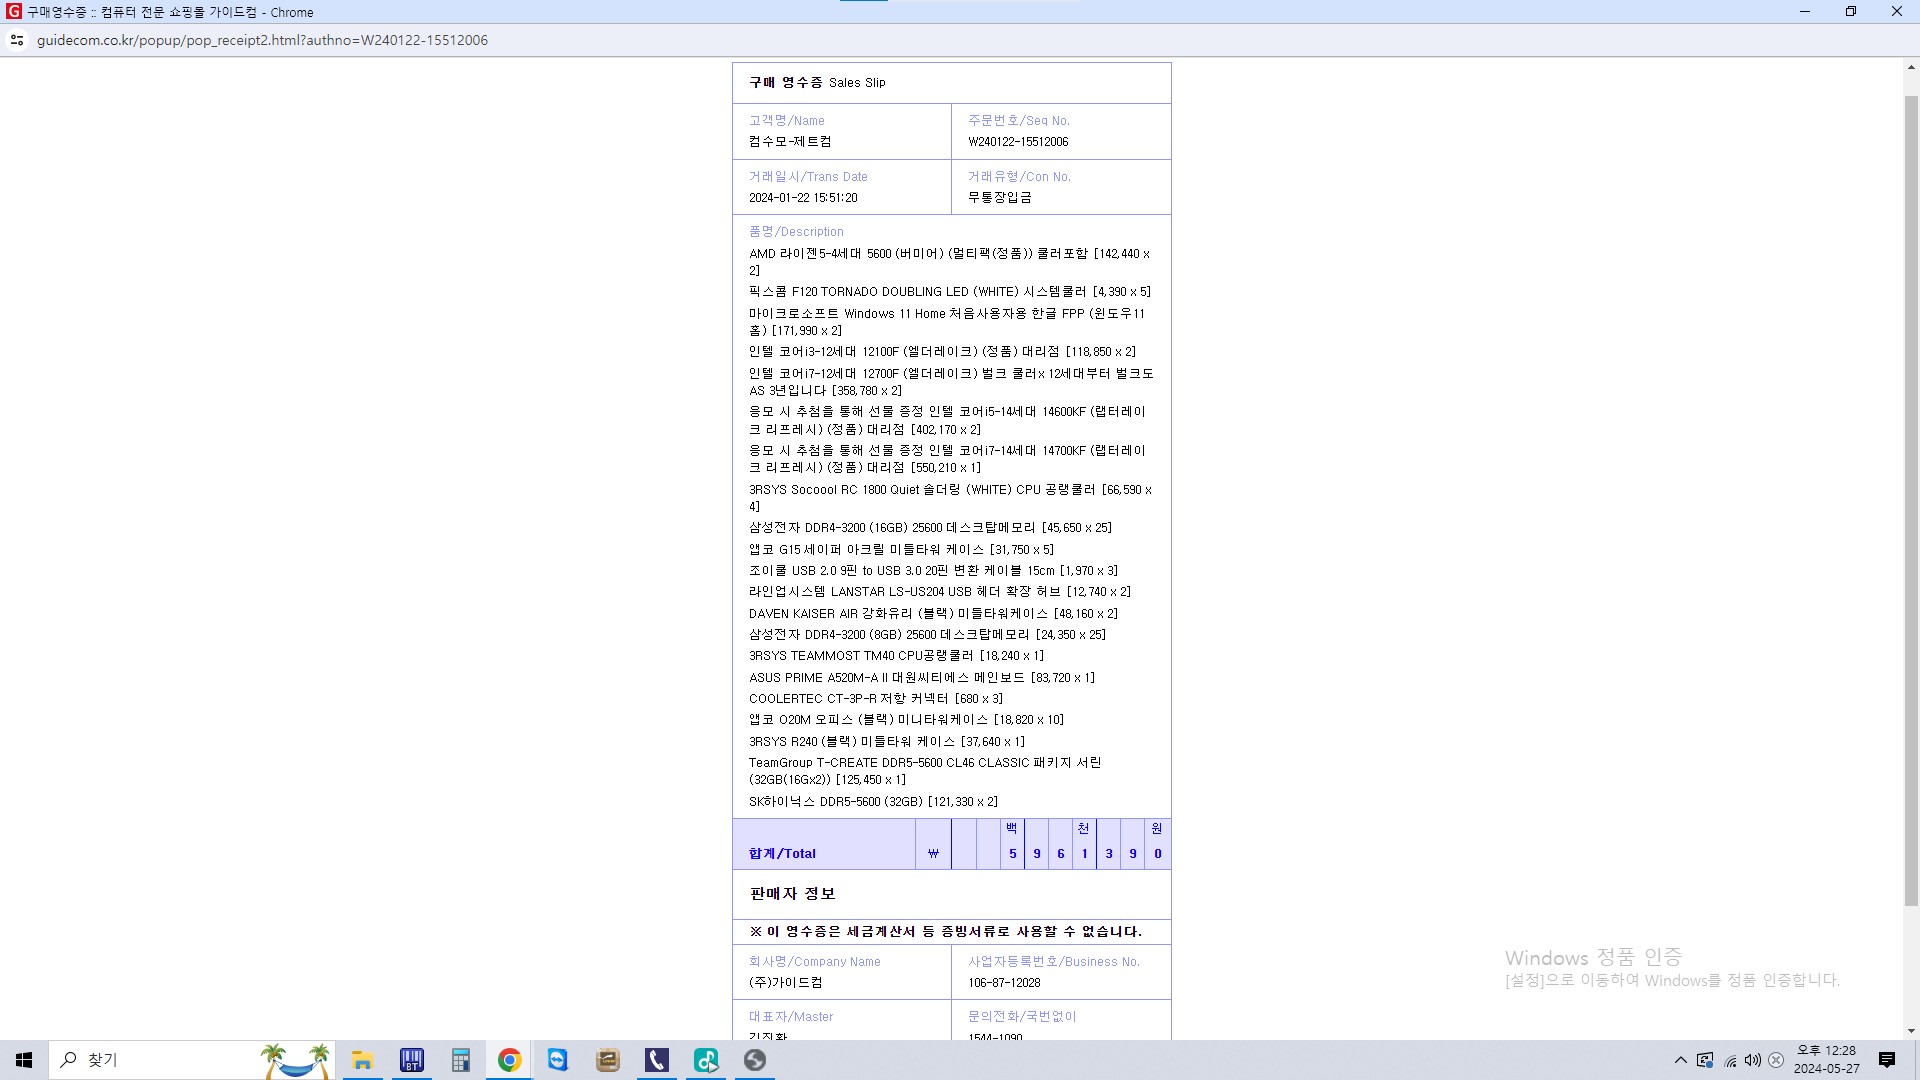Click the guidecom.co.kr URL in address bar
The image size is (1920, 1080).
pyautogui.click(x=262, y=40)
